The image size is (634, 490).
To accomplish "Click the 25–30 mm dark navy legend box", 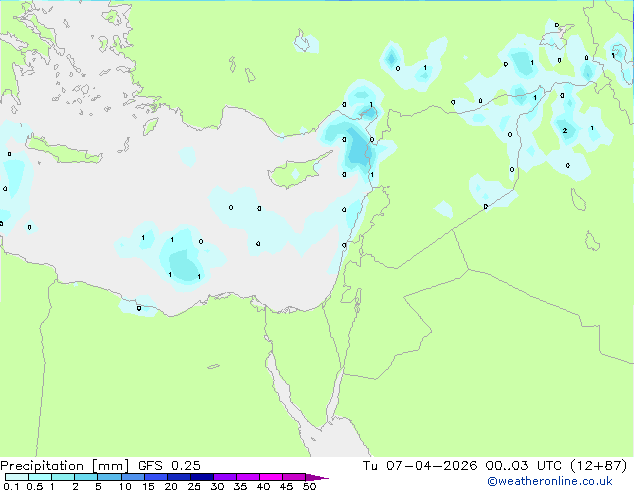I will tap(201, 477).
